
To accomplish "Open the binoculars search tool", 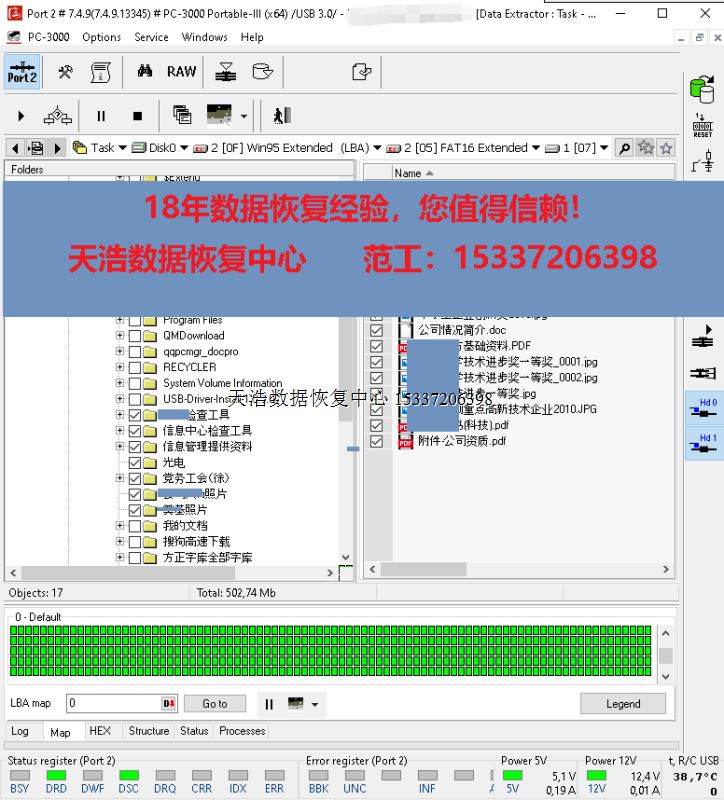I will coord(145,71).
